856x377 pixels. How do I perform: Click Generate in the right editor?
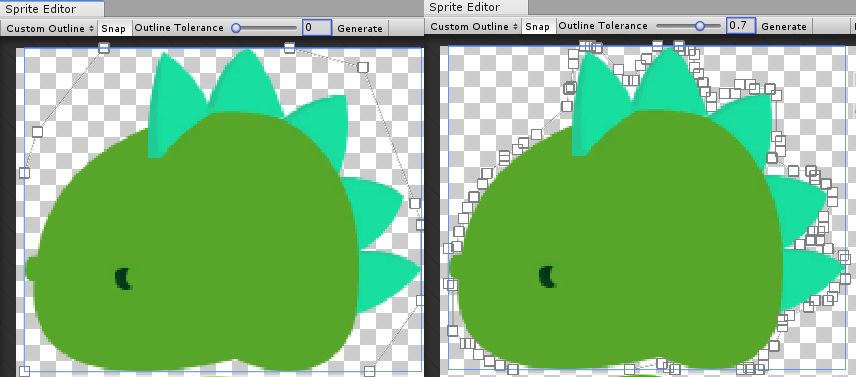pyautogui.click(x=784, y=26)
